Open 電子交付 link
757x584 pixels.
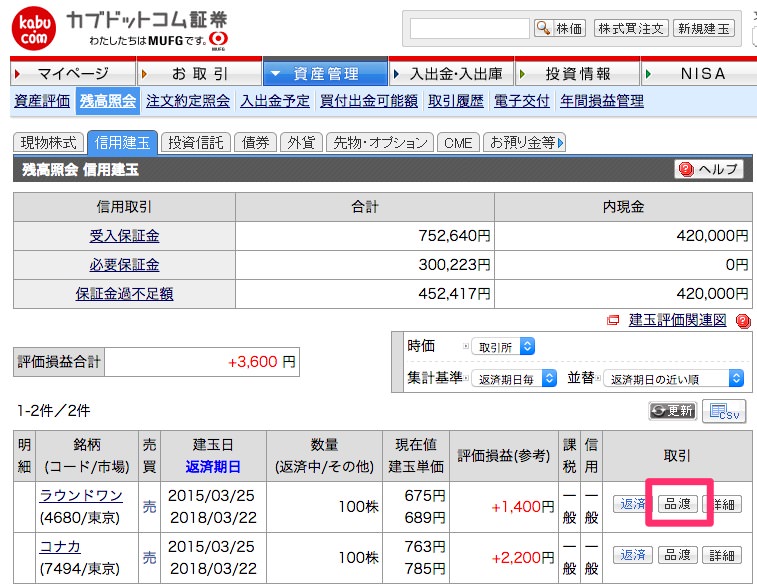click(521, 101)
